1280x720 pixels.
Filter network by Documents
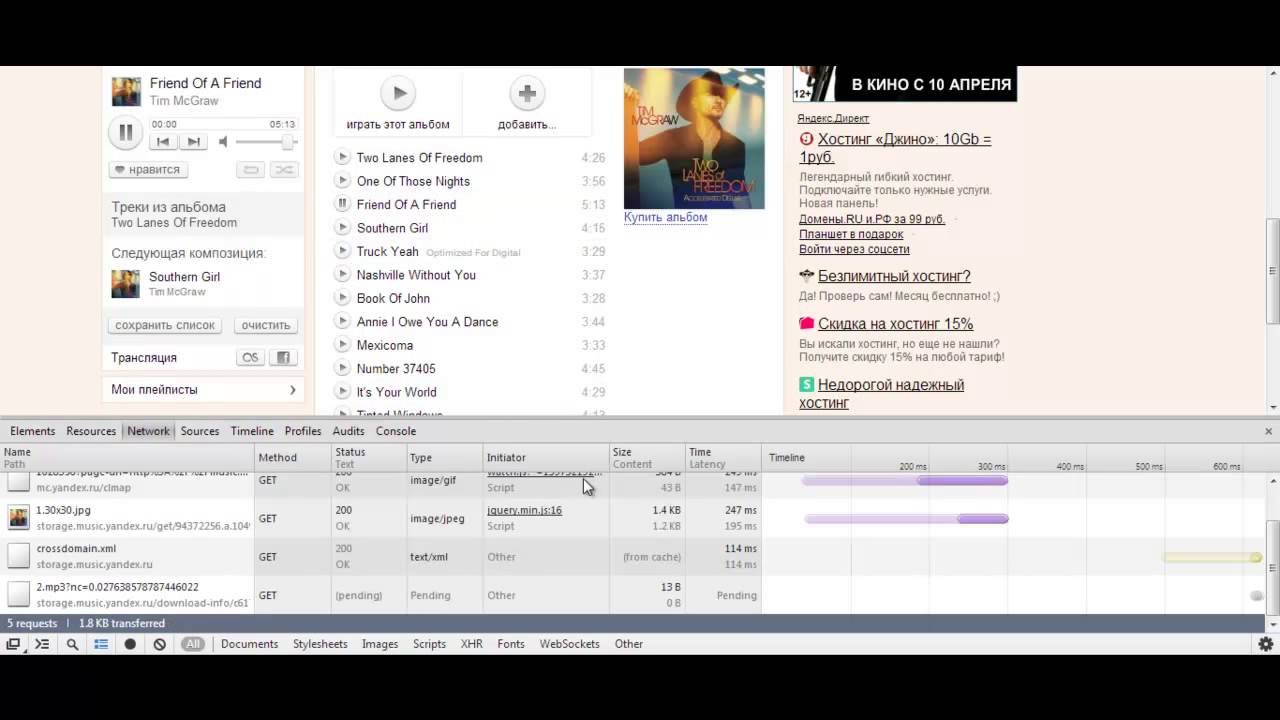coord(249,644)
